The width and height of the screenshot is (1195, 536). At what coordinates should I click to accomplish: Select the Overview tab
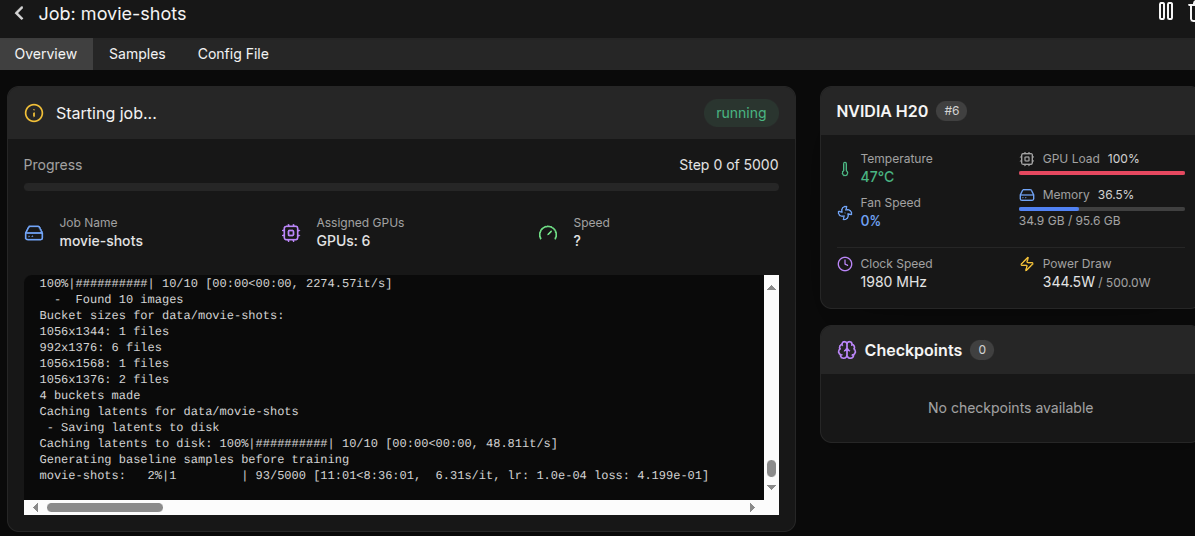click(x=46, y=54)
